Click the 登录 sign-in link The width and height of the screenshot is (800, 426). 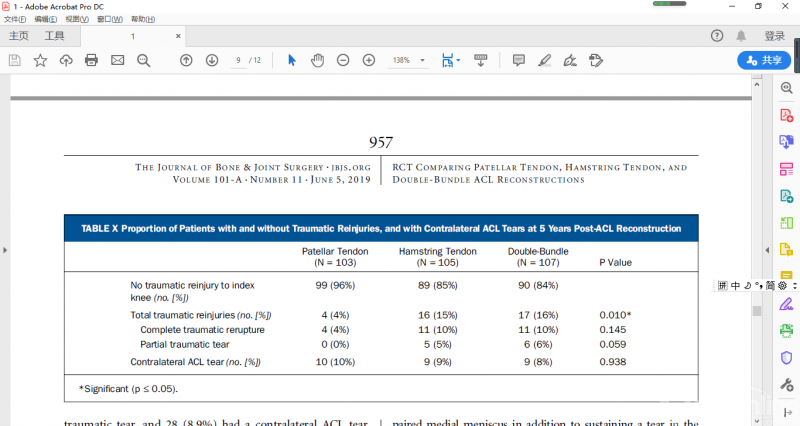point(775,36)
